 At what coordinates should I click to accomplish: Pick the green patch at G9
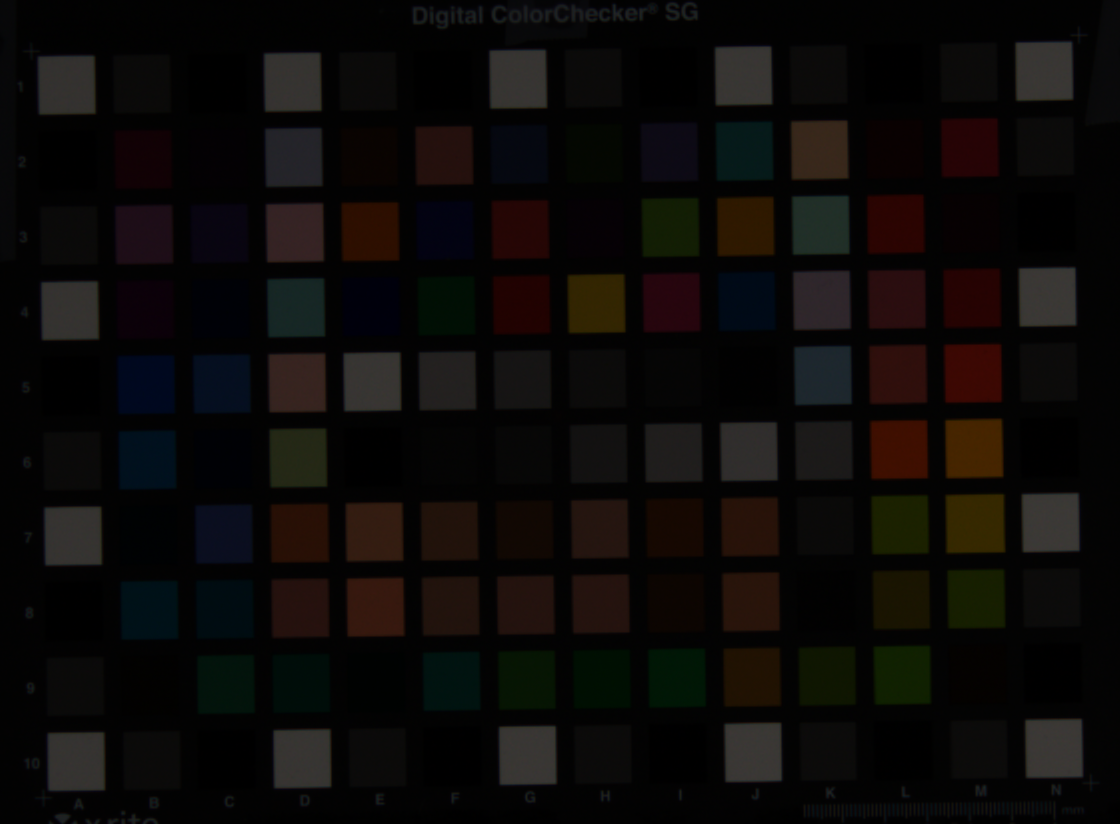[527, 680]
